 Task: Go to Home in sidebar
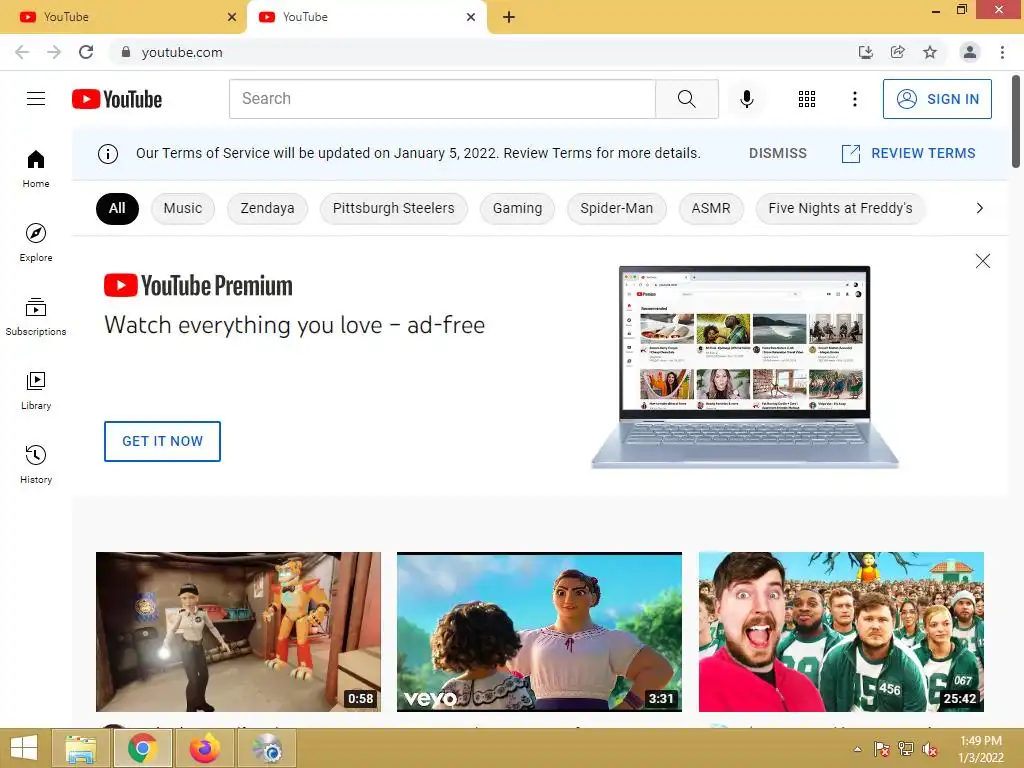(x=36, y=168)
